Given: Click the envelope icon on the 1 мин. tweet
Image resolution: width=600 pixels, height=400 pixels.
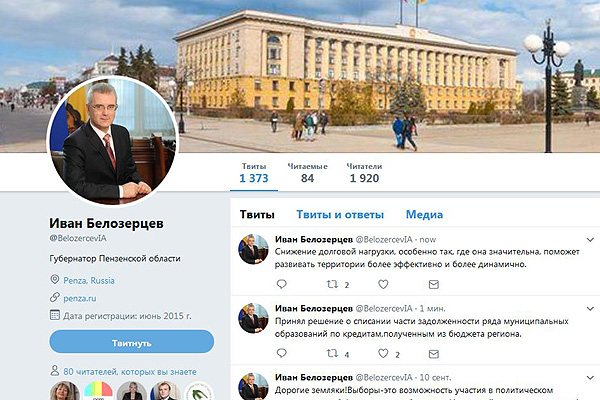Looking at the screenshot, I should pyautogui.click(x=434, y=354).
